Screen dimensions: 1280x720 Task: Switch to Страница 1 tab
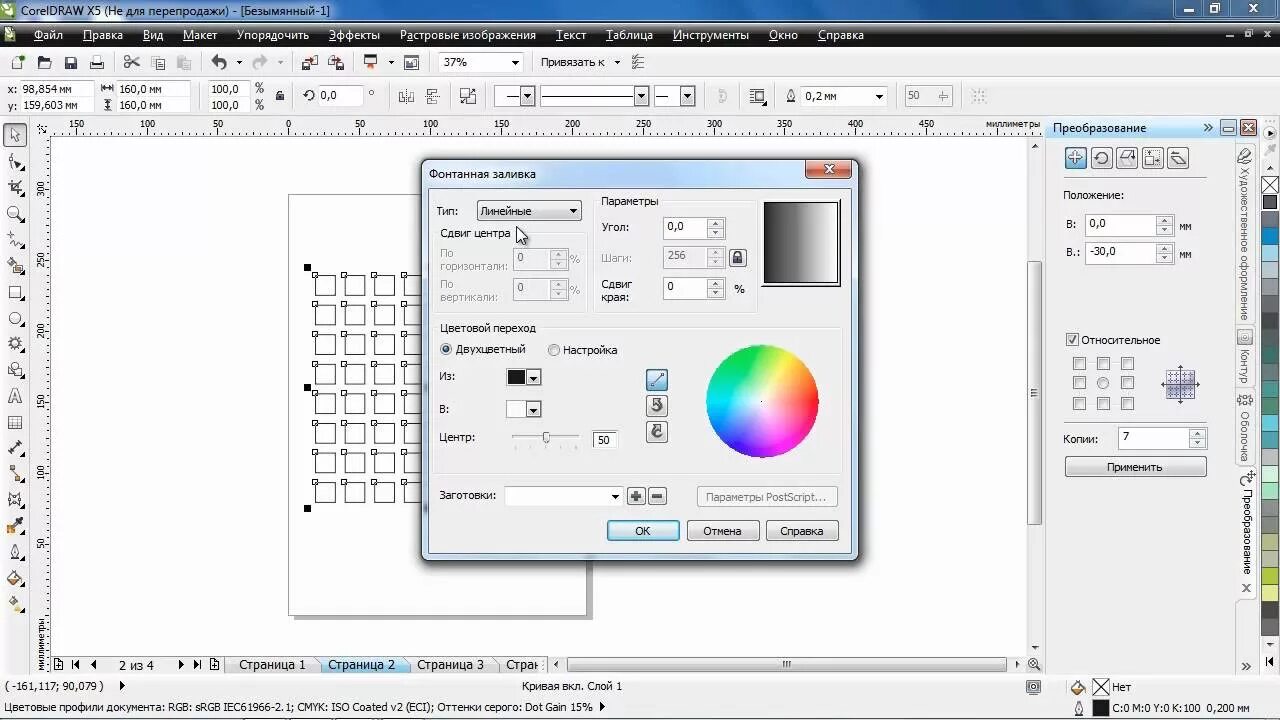(x=272, y=664)
